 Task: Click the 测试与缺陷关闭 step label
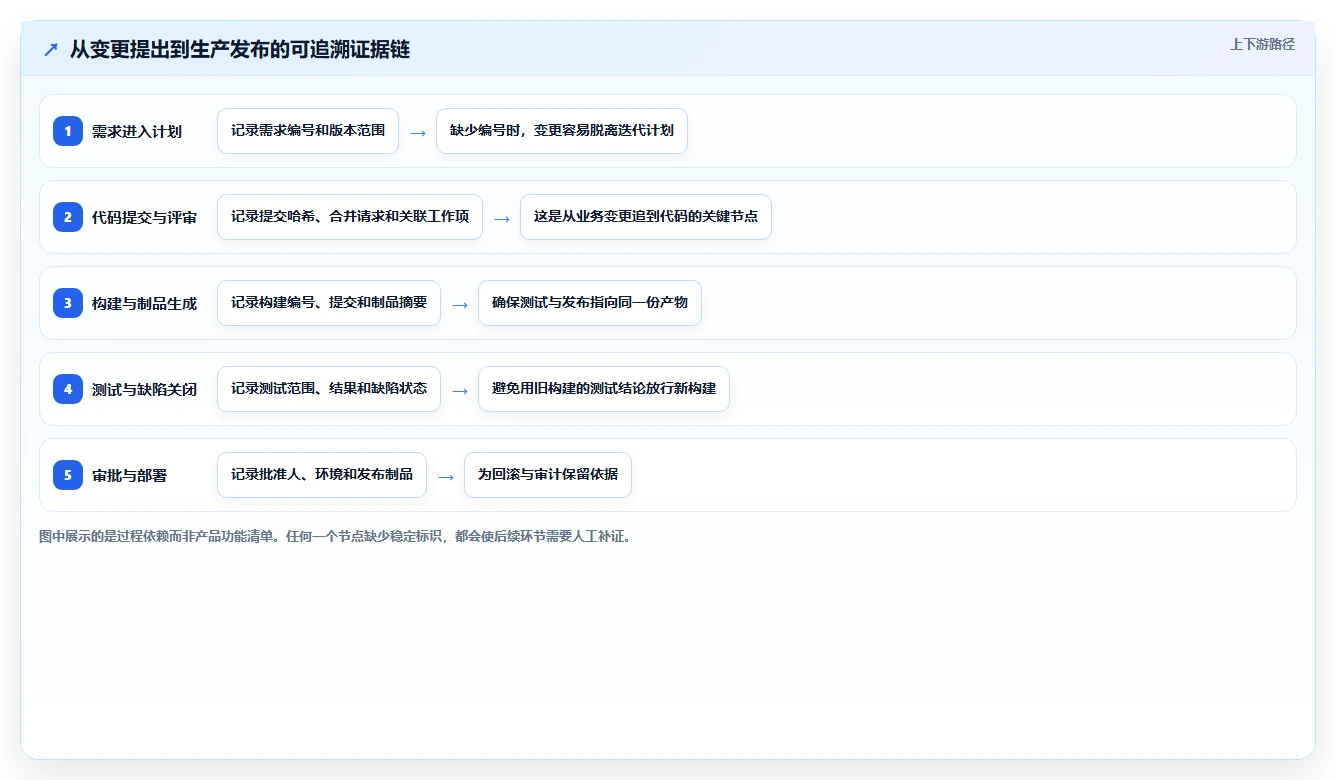pyautogui.click(x=144, y=389)
